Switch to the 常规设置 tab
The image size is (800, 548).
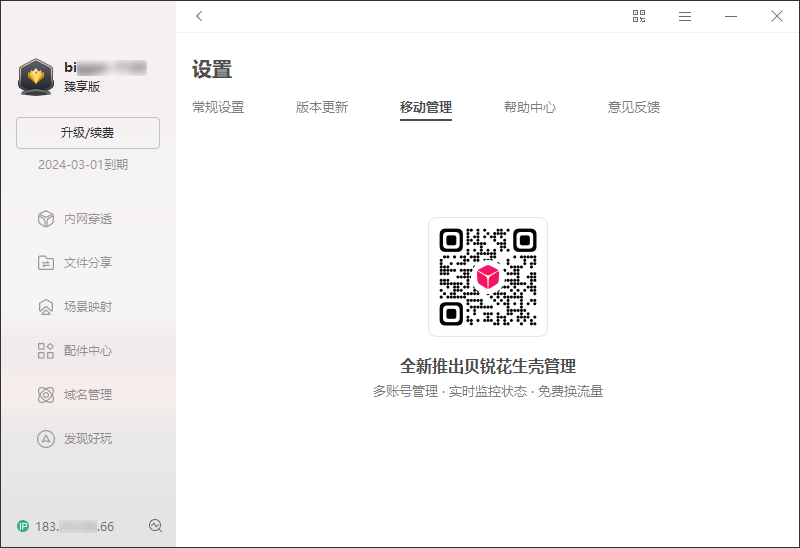click(218, 107)
